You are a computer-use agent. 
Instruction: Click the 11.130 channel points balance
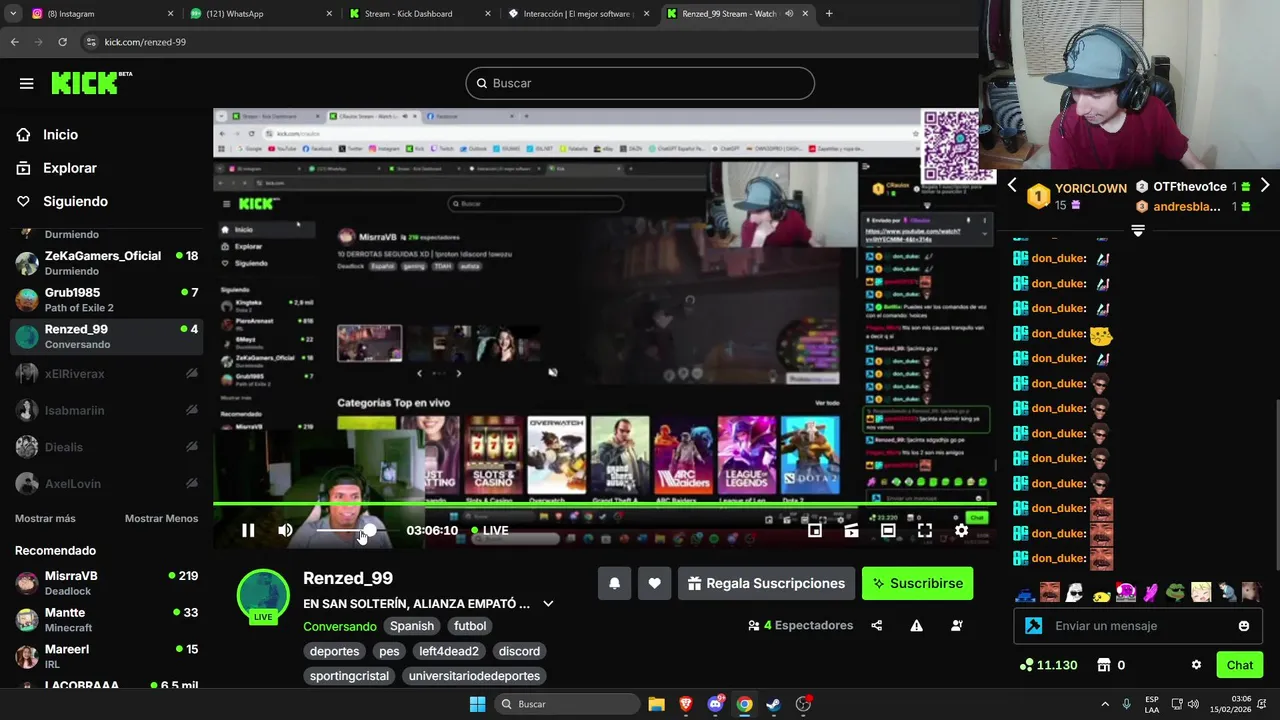1048,665
